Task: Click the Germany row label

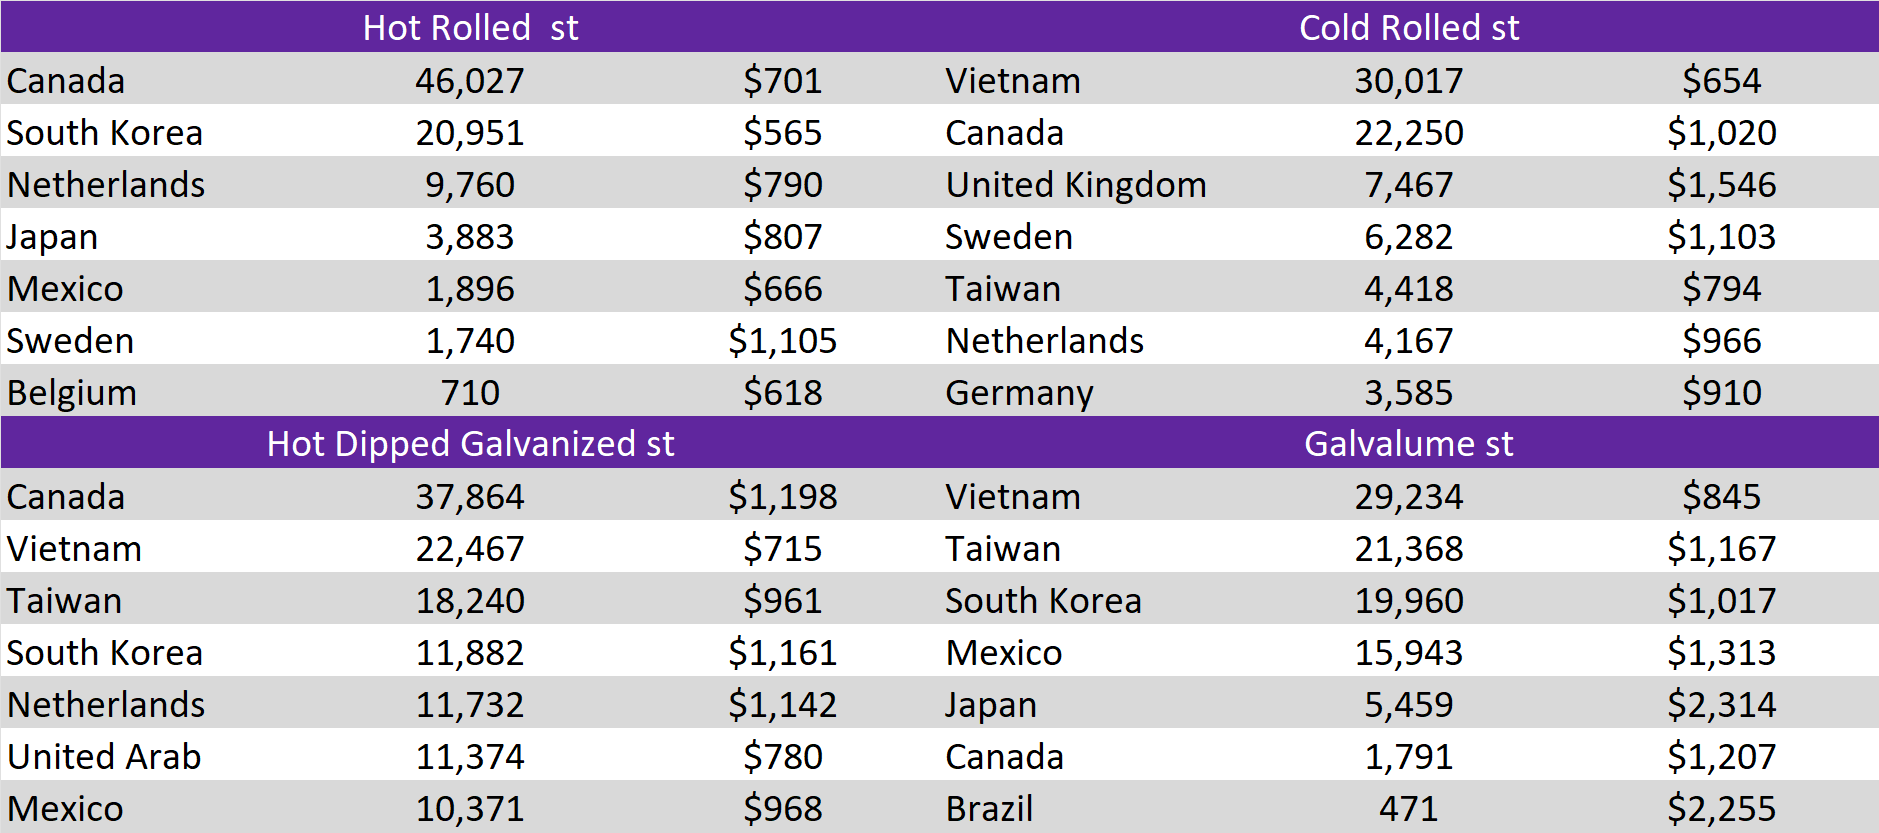Action: coord(1019,393)
